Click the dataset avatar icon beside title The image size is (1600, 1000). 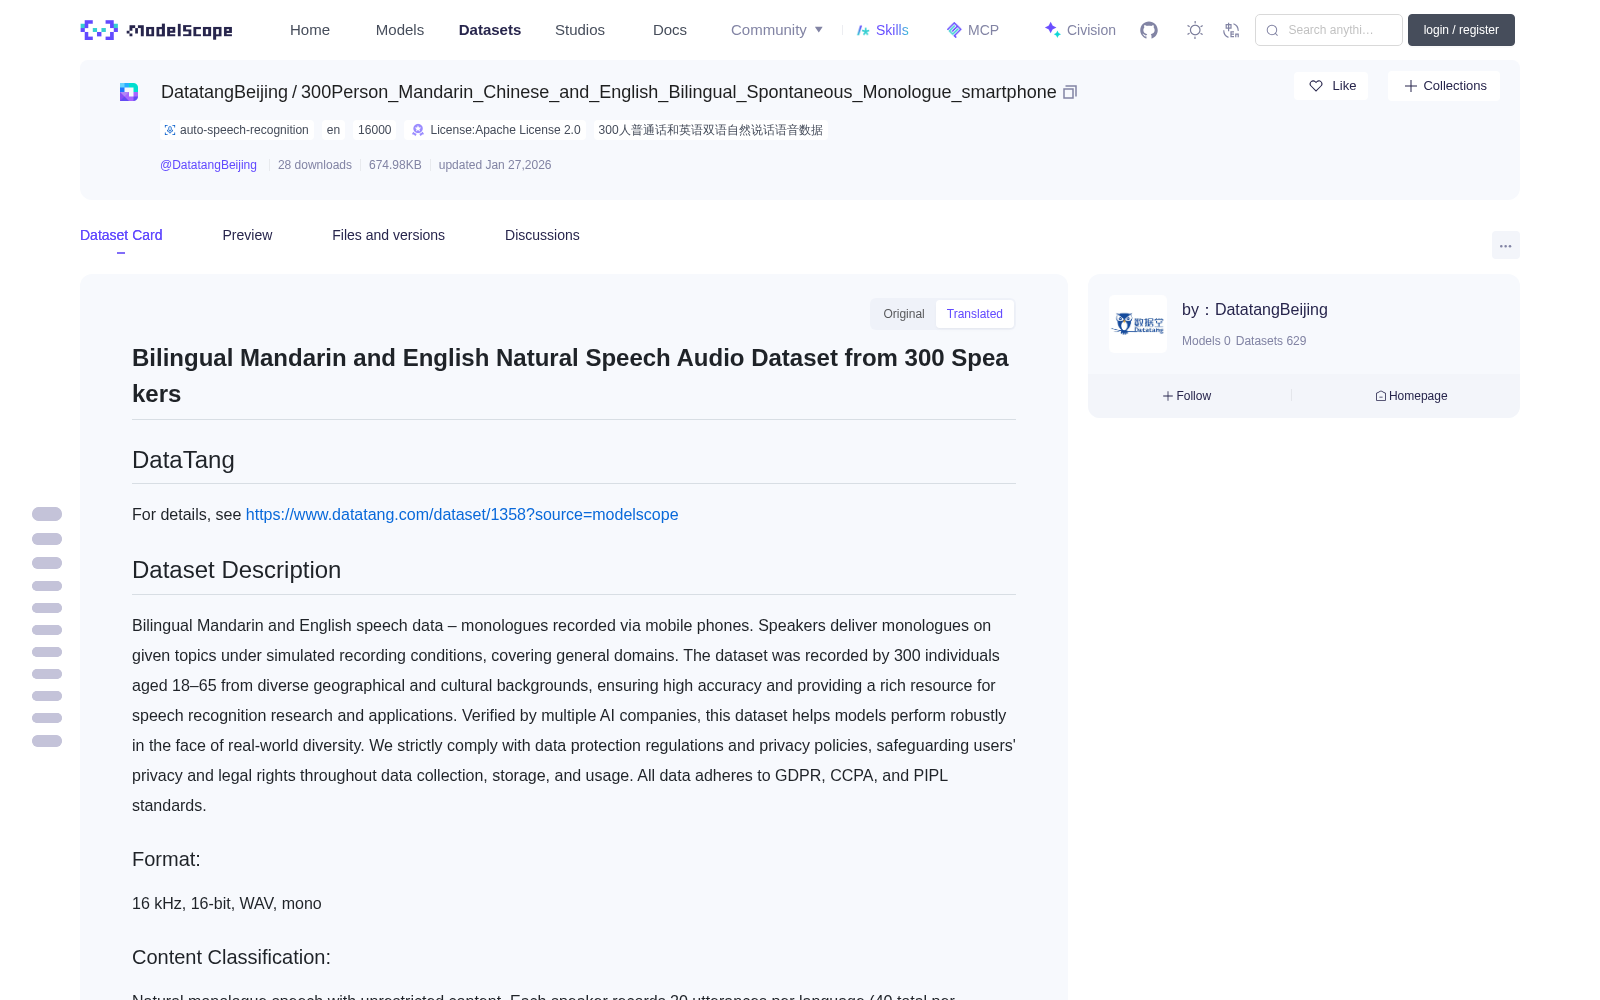(129, 92)
